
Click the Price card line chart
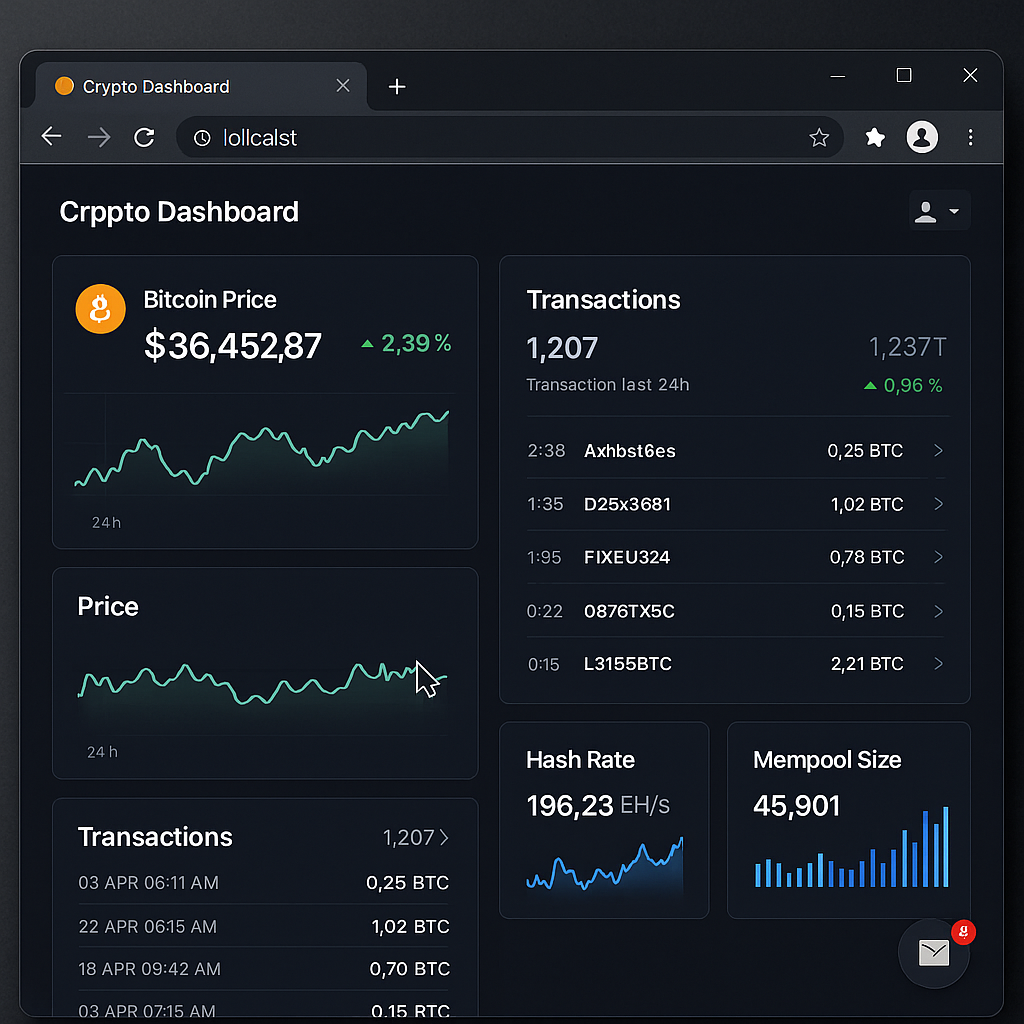[x=263, y=682]
